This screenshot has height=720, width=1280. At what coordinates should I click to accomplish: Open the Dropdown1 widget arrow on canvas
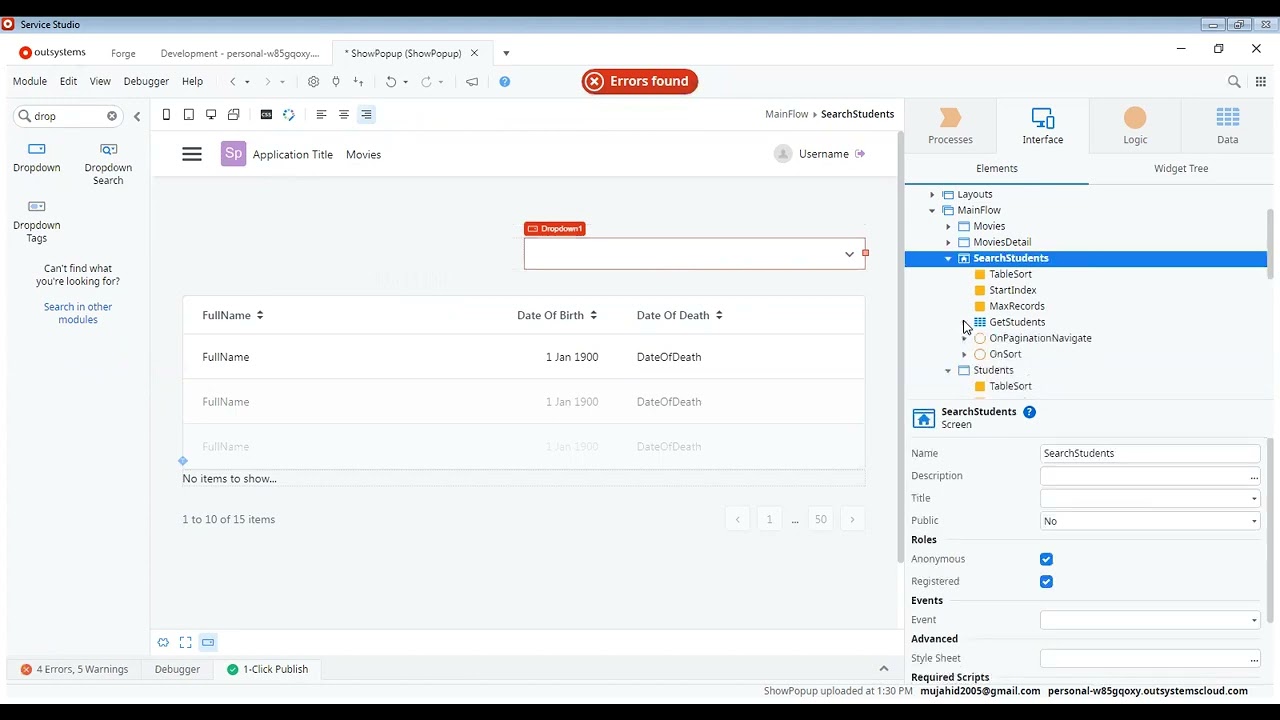tap(849, 254)
